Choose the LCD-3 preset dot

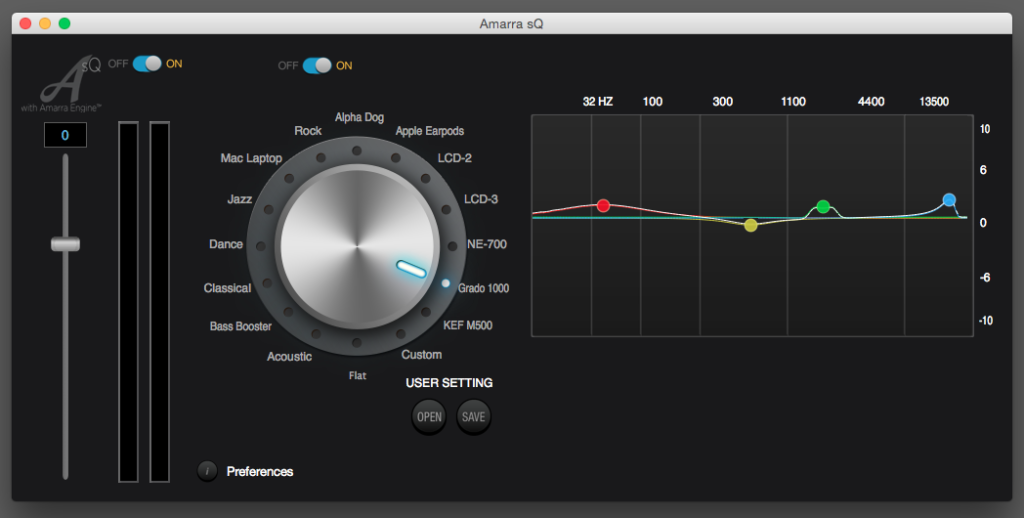pos(446,210)
